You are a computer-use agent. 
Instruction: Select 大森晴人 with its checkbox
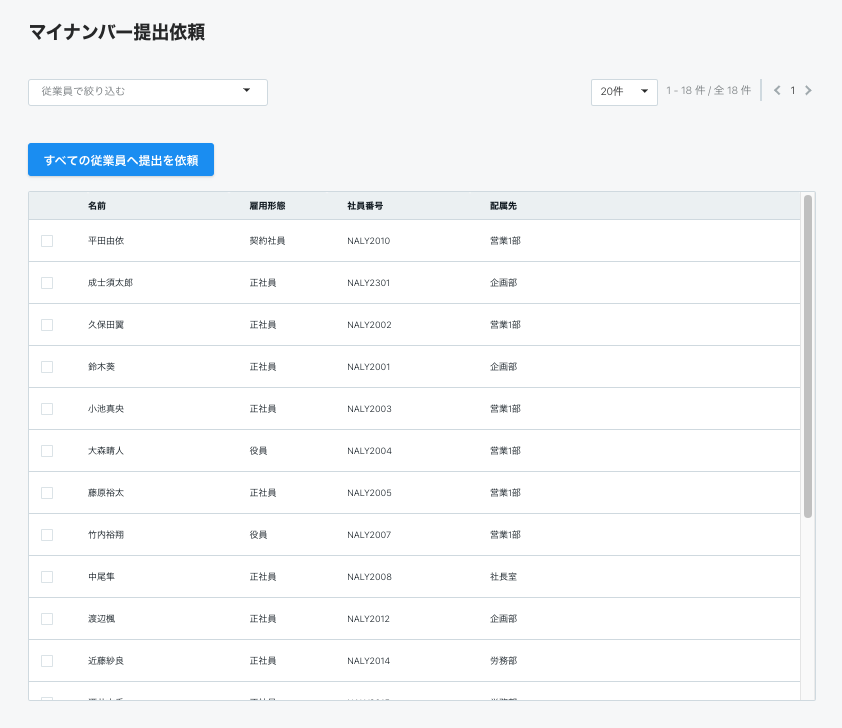pyautogui.click(x=47, y=451)
